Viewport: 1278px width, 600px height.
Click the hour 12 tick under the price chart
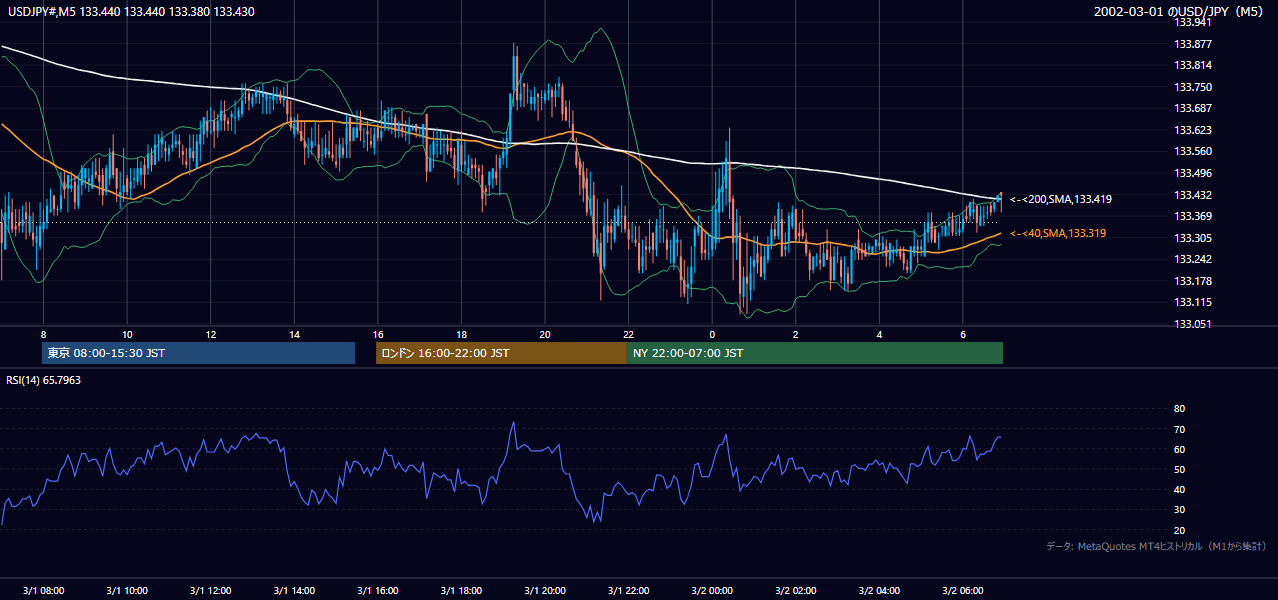click(210, 333)
